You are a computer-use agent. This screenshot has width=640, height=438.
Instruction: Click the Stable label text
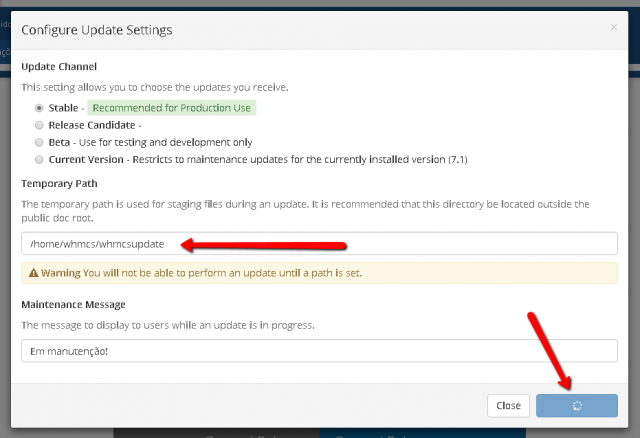click(63, 108)
